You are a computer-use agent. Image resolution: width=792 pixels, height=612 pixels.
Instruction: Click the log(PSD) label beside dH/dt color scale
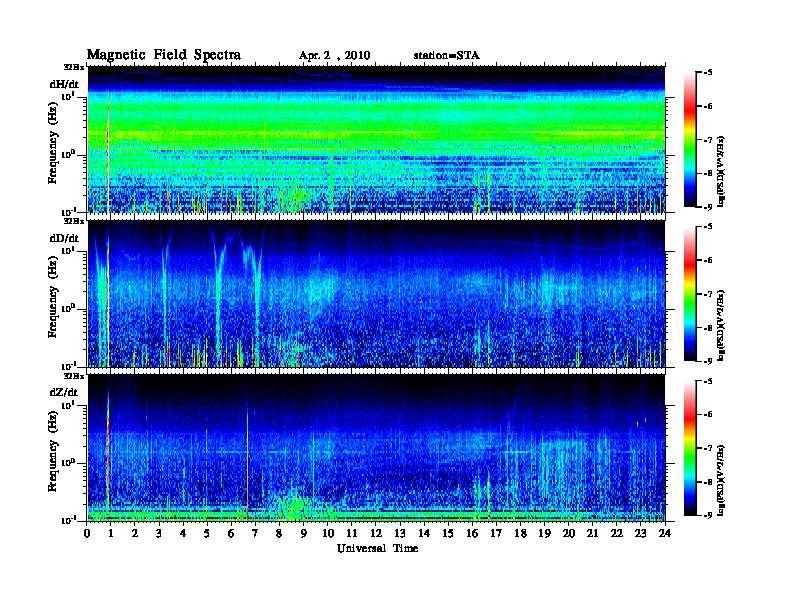coord(722,171)
